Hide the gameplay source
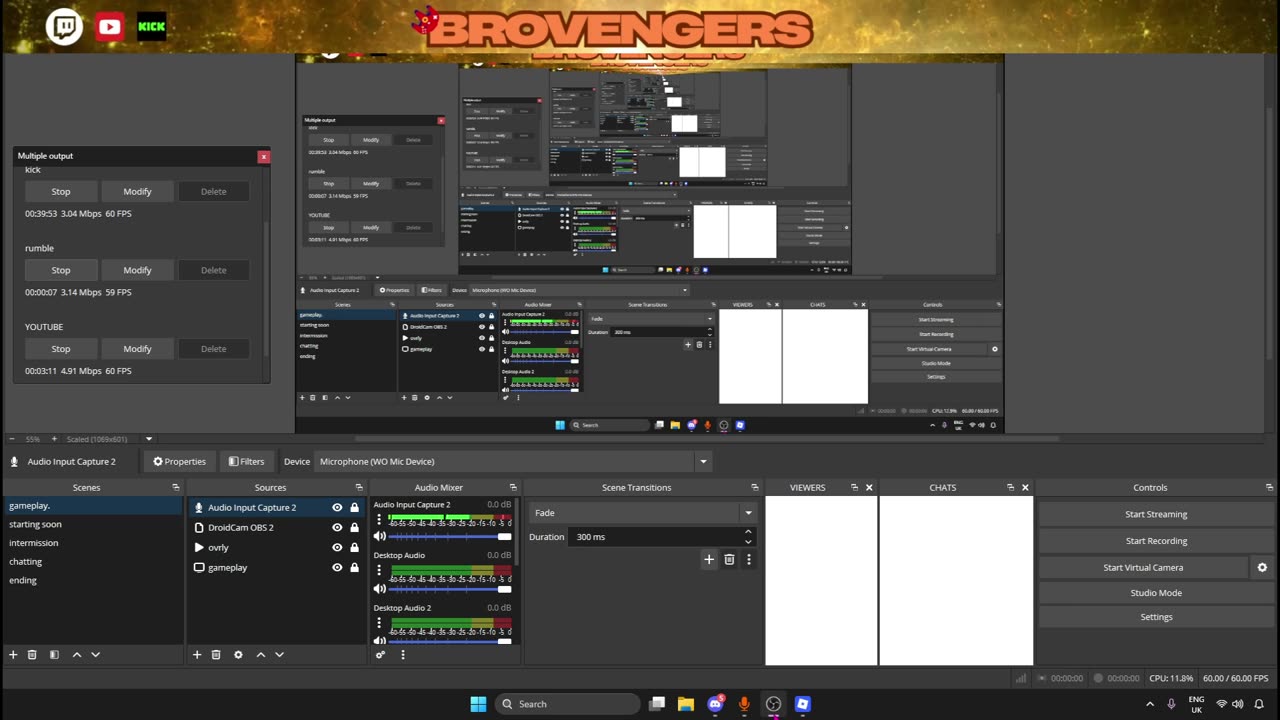1280x720 pixels. click(x=337, y=568)
